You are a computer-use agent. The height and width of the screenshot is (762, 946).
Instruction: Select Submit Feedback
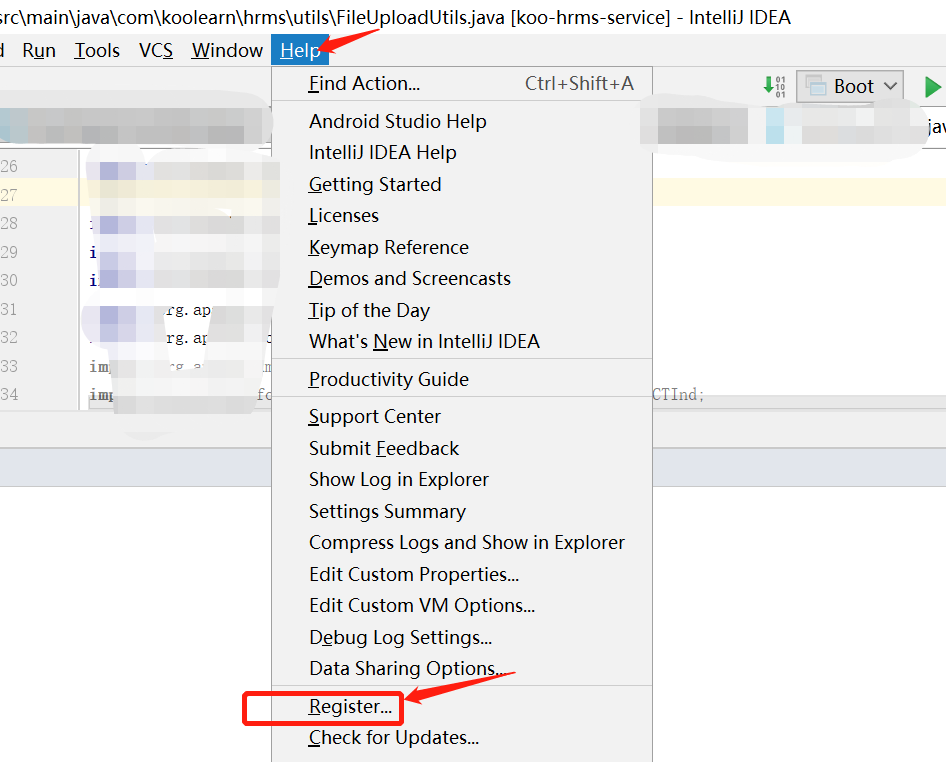tap(462, 448)
